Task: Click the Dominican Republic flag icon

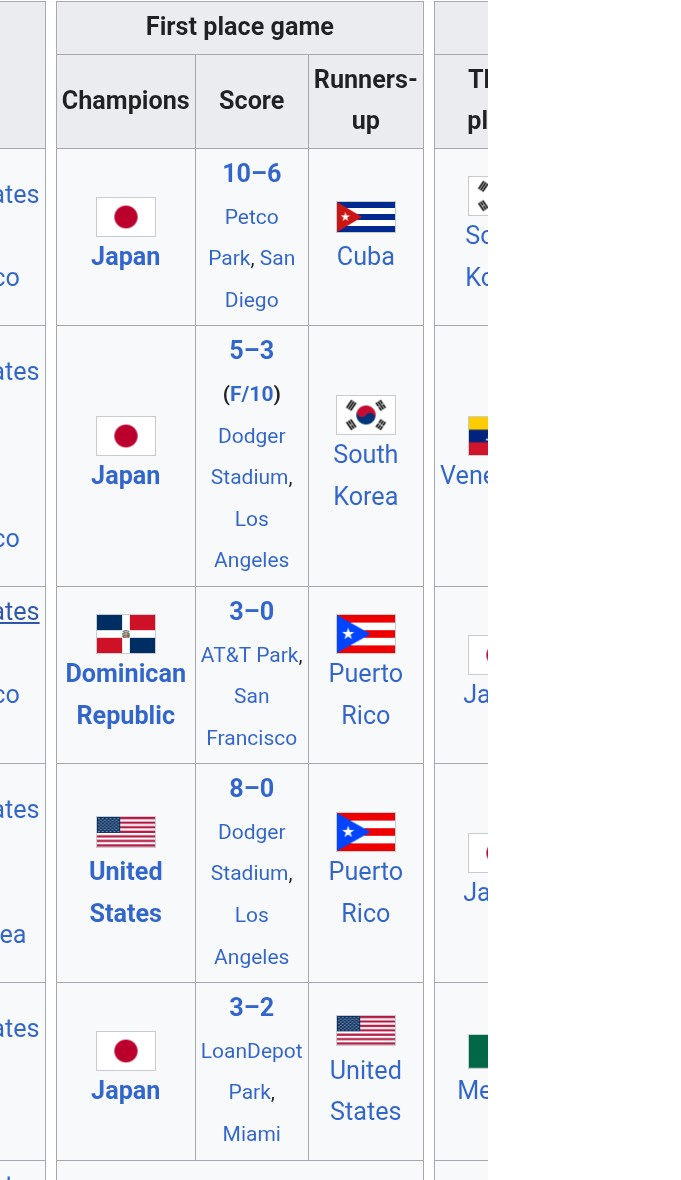Action: coord(126,634)
